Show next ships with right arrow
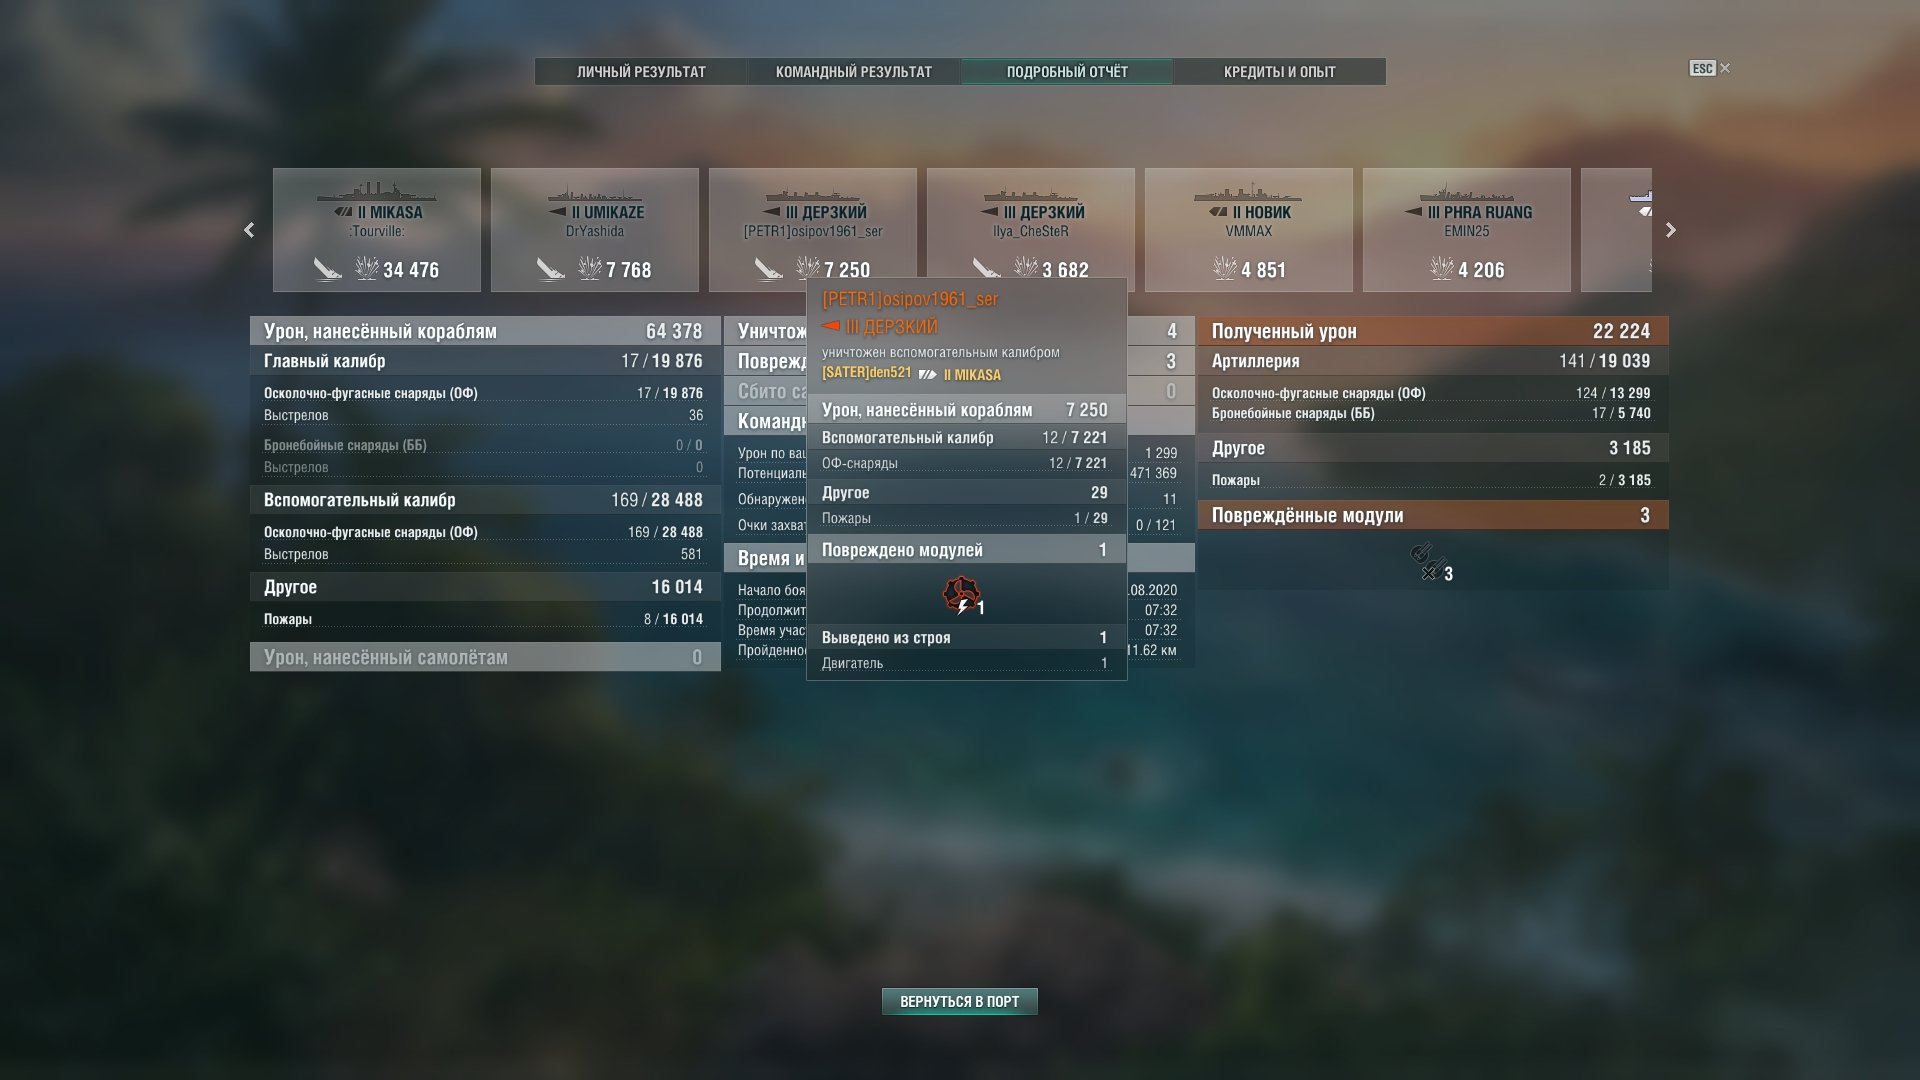1920x1080 pixels. tap(1671, 230)
